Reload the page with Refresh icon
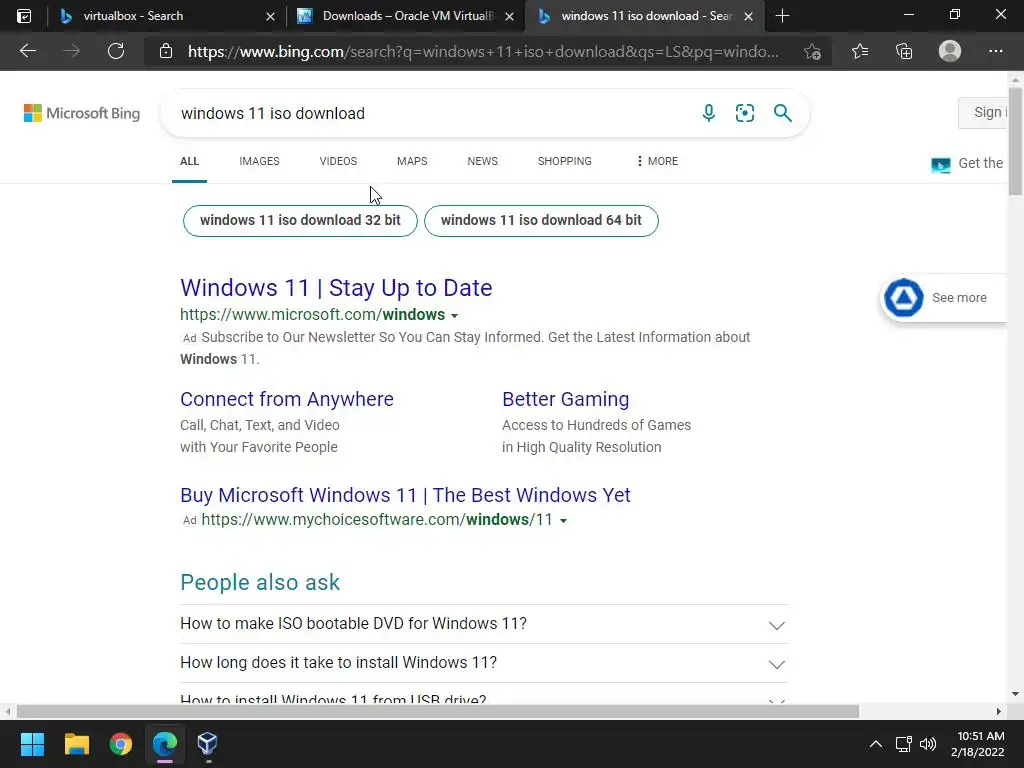 coord(116,51)
